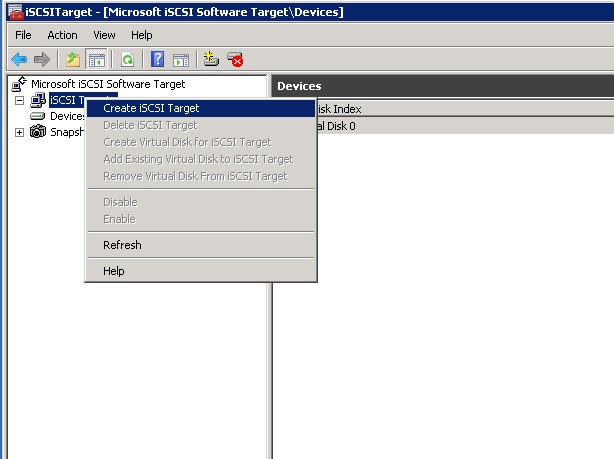Collapse the iSCSI Targets tree node

(19, 100)
